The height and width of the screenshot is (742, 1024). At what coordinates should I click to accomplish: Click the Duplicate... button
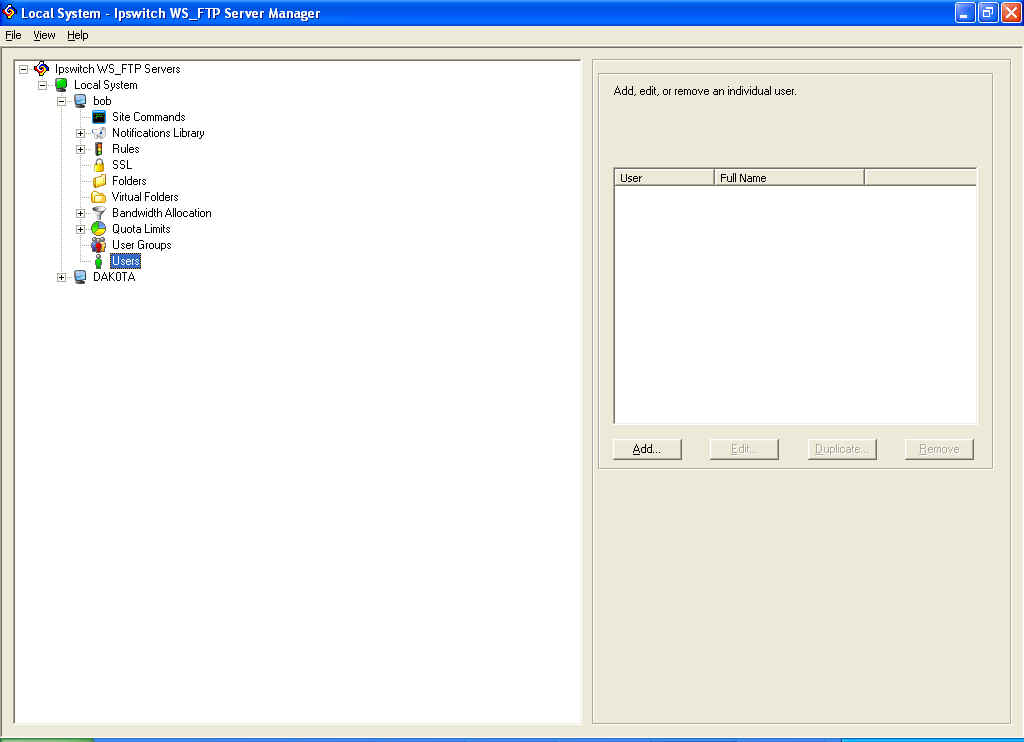842,449
